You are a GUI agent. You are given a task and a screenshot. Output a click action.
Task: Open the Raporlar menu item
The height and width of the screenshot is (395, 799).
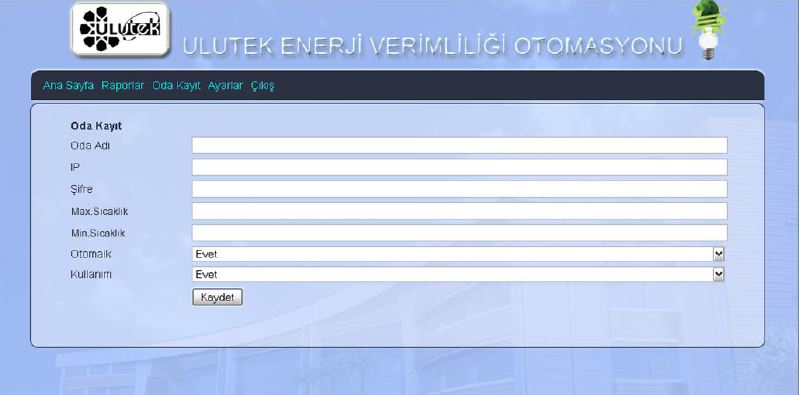pos(123,86)
